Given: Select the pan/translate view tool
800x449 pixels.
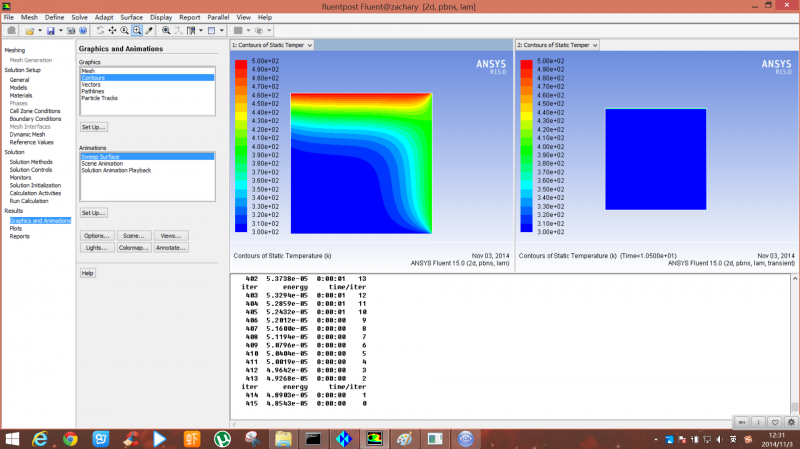Looking at the screenshot, I should (112, 30).
